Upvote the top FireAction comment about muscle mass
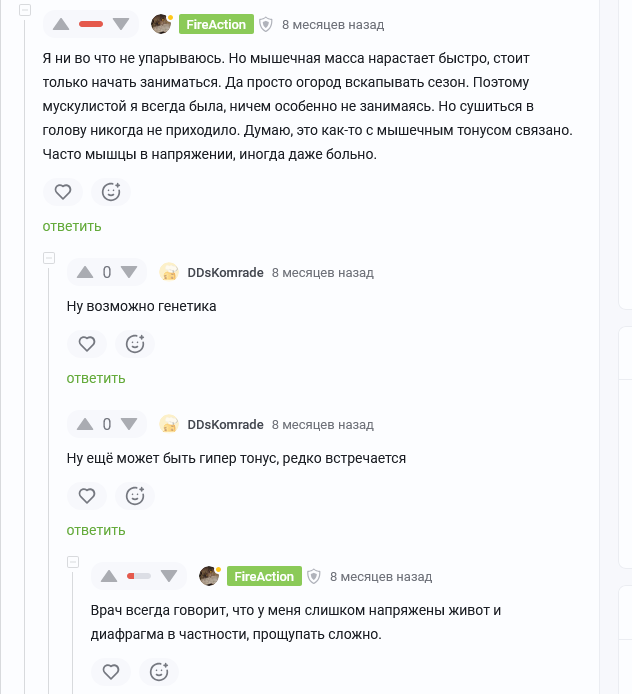This screenshot has width=632, height=694. point(60,24)
